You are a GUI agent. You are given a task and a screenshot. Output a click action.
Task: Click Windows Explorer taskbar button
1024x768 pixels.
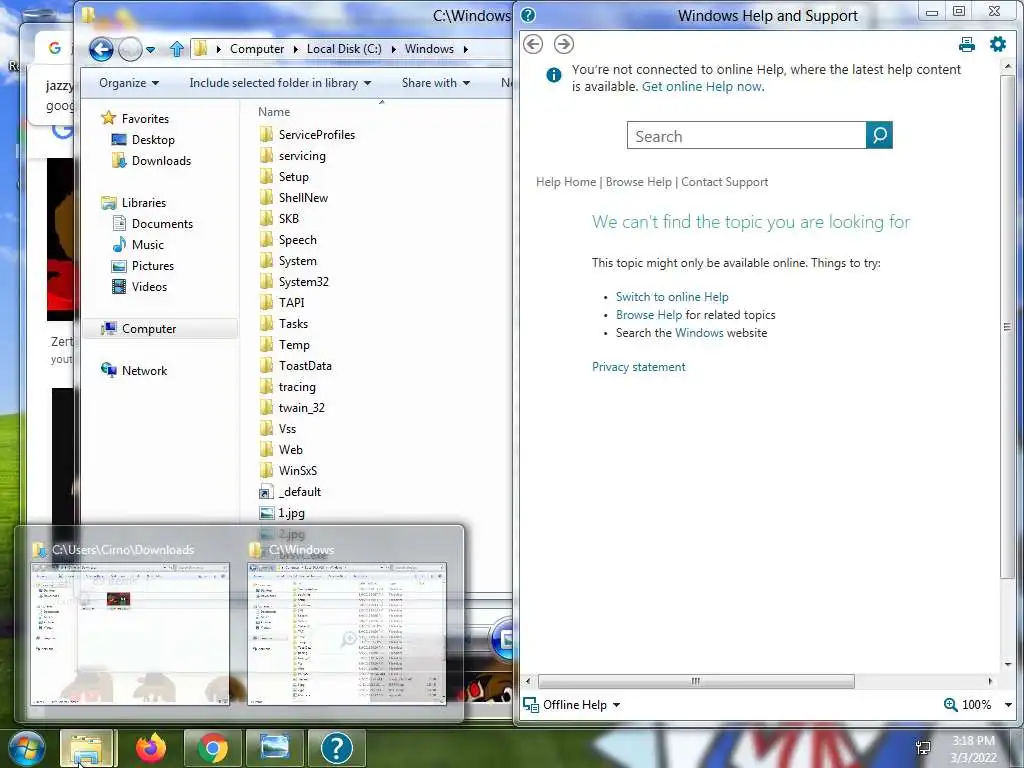click(87, 748)
